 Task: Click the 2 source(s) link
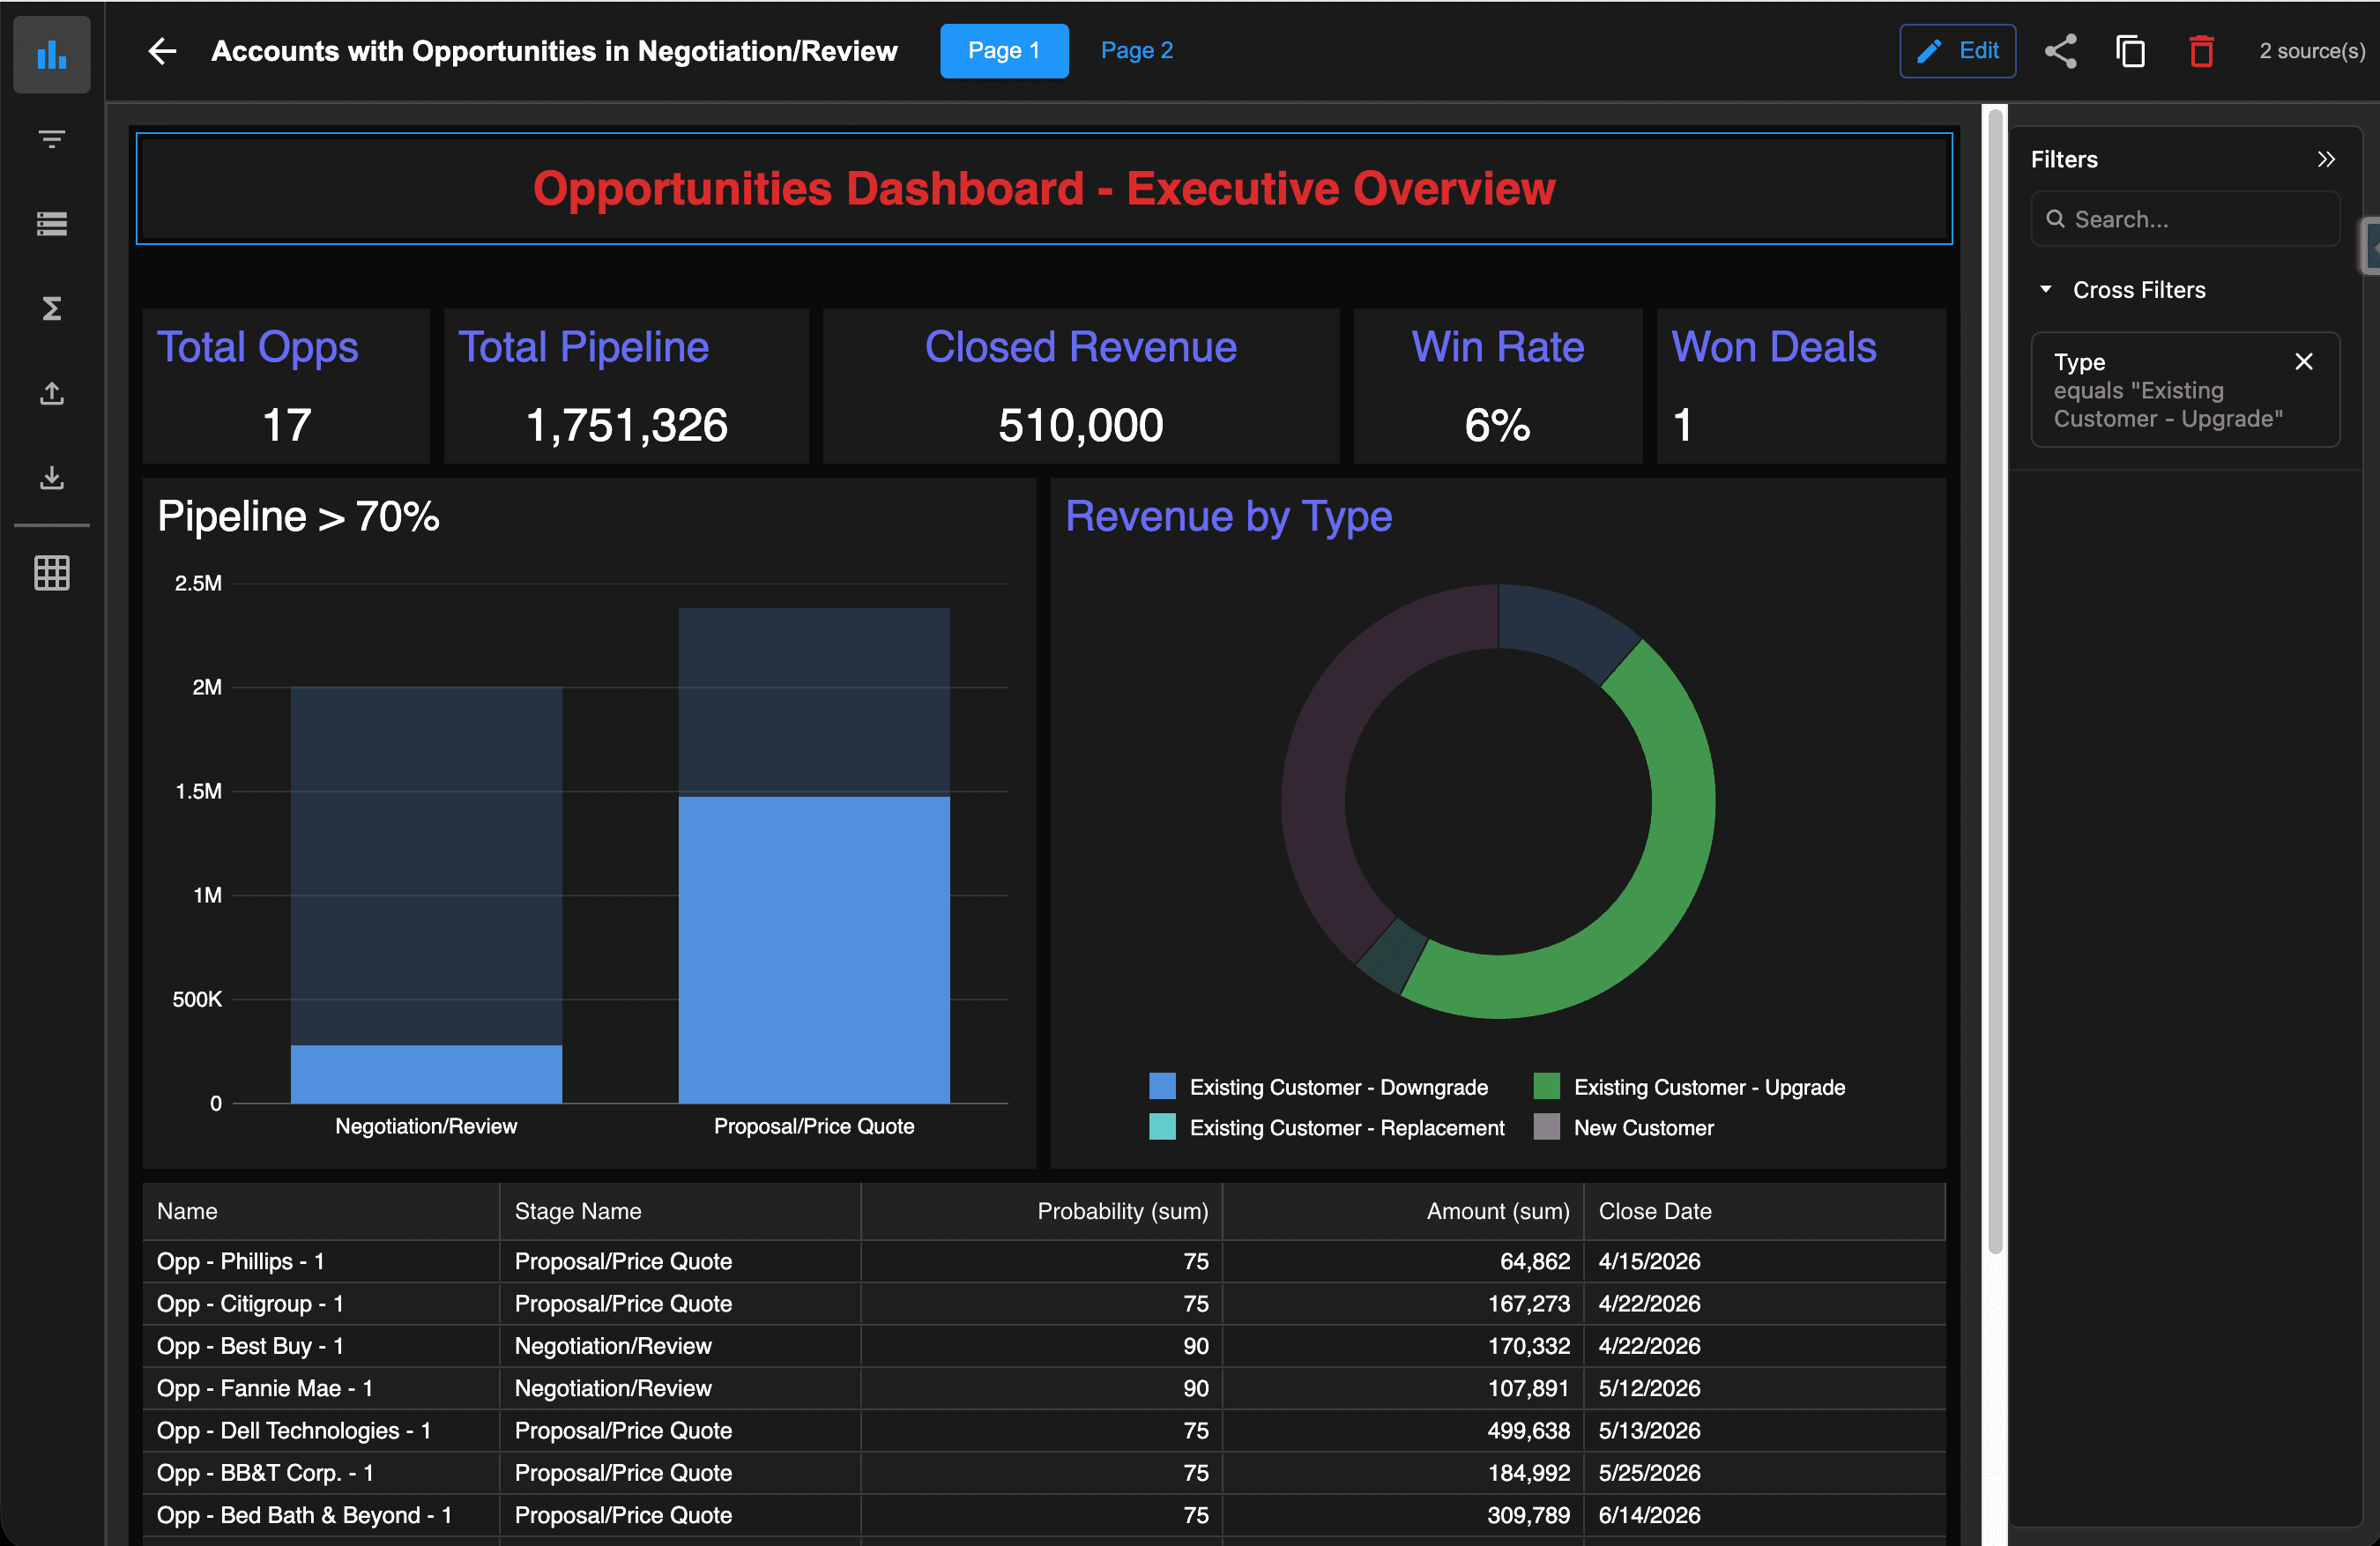click(x=2311, y=51)
